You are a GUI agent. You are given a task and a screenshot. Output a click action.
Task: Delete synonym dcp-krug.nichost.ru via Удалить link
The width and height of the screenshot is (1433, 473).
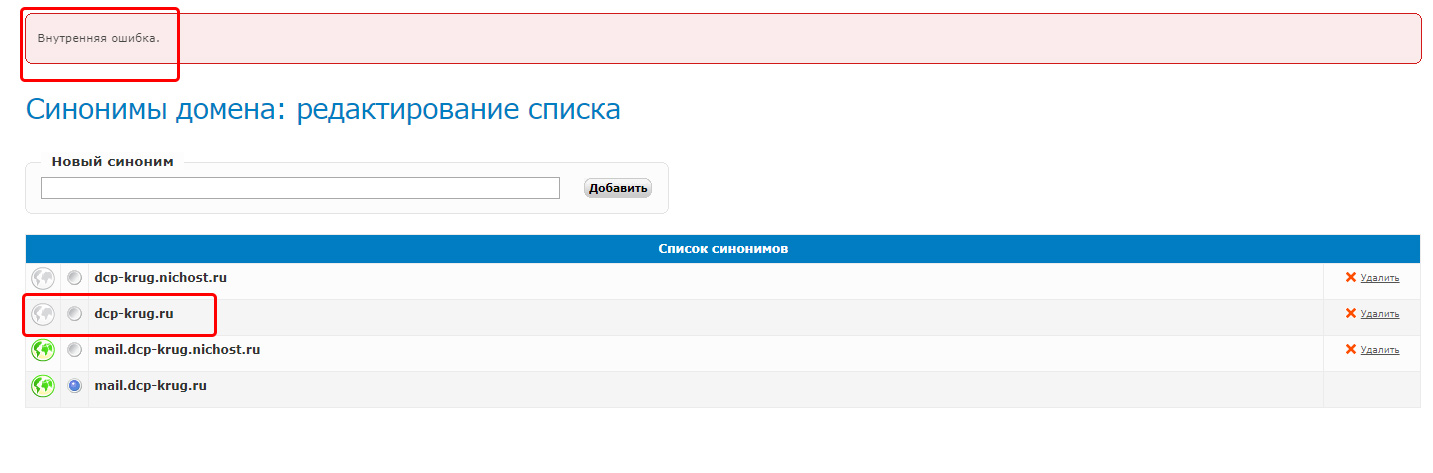coord(1379,278)
